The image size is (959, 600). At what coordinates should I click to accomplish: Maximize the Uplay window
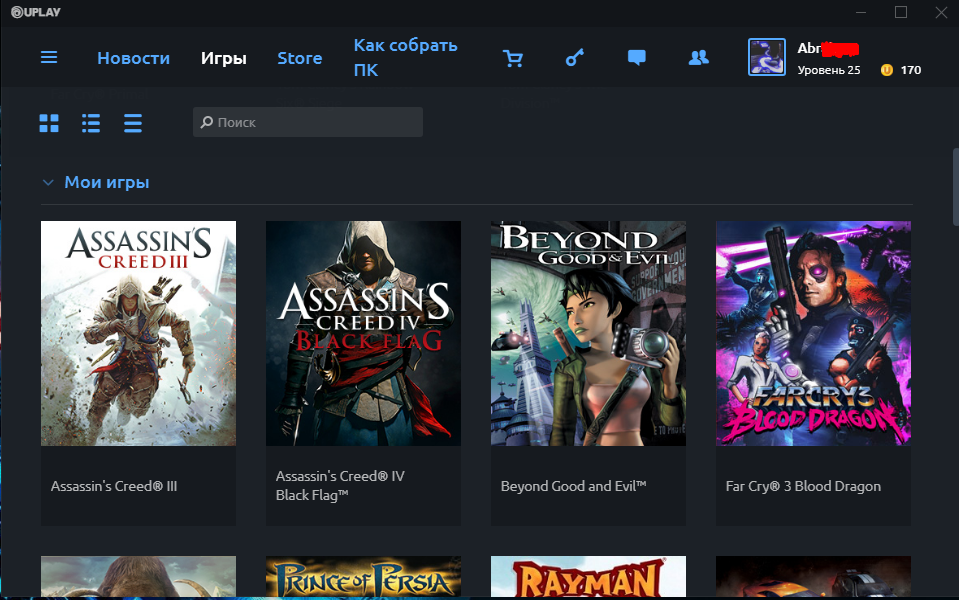tap(901, 12)
